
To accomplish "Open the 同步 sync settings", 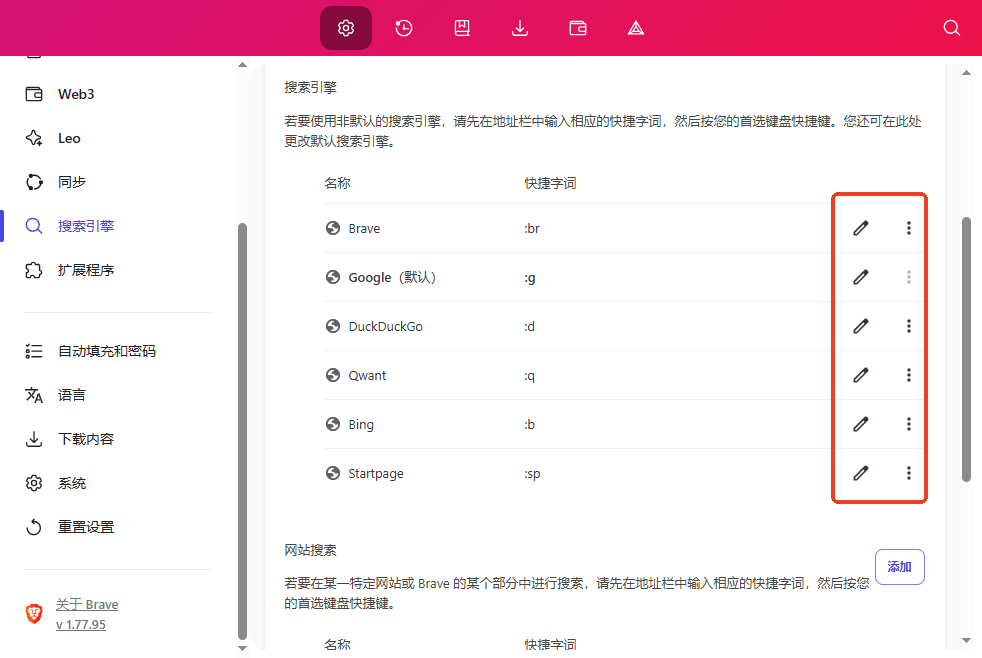I will point(71,182).
